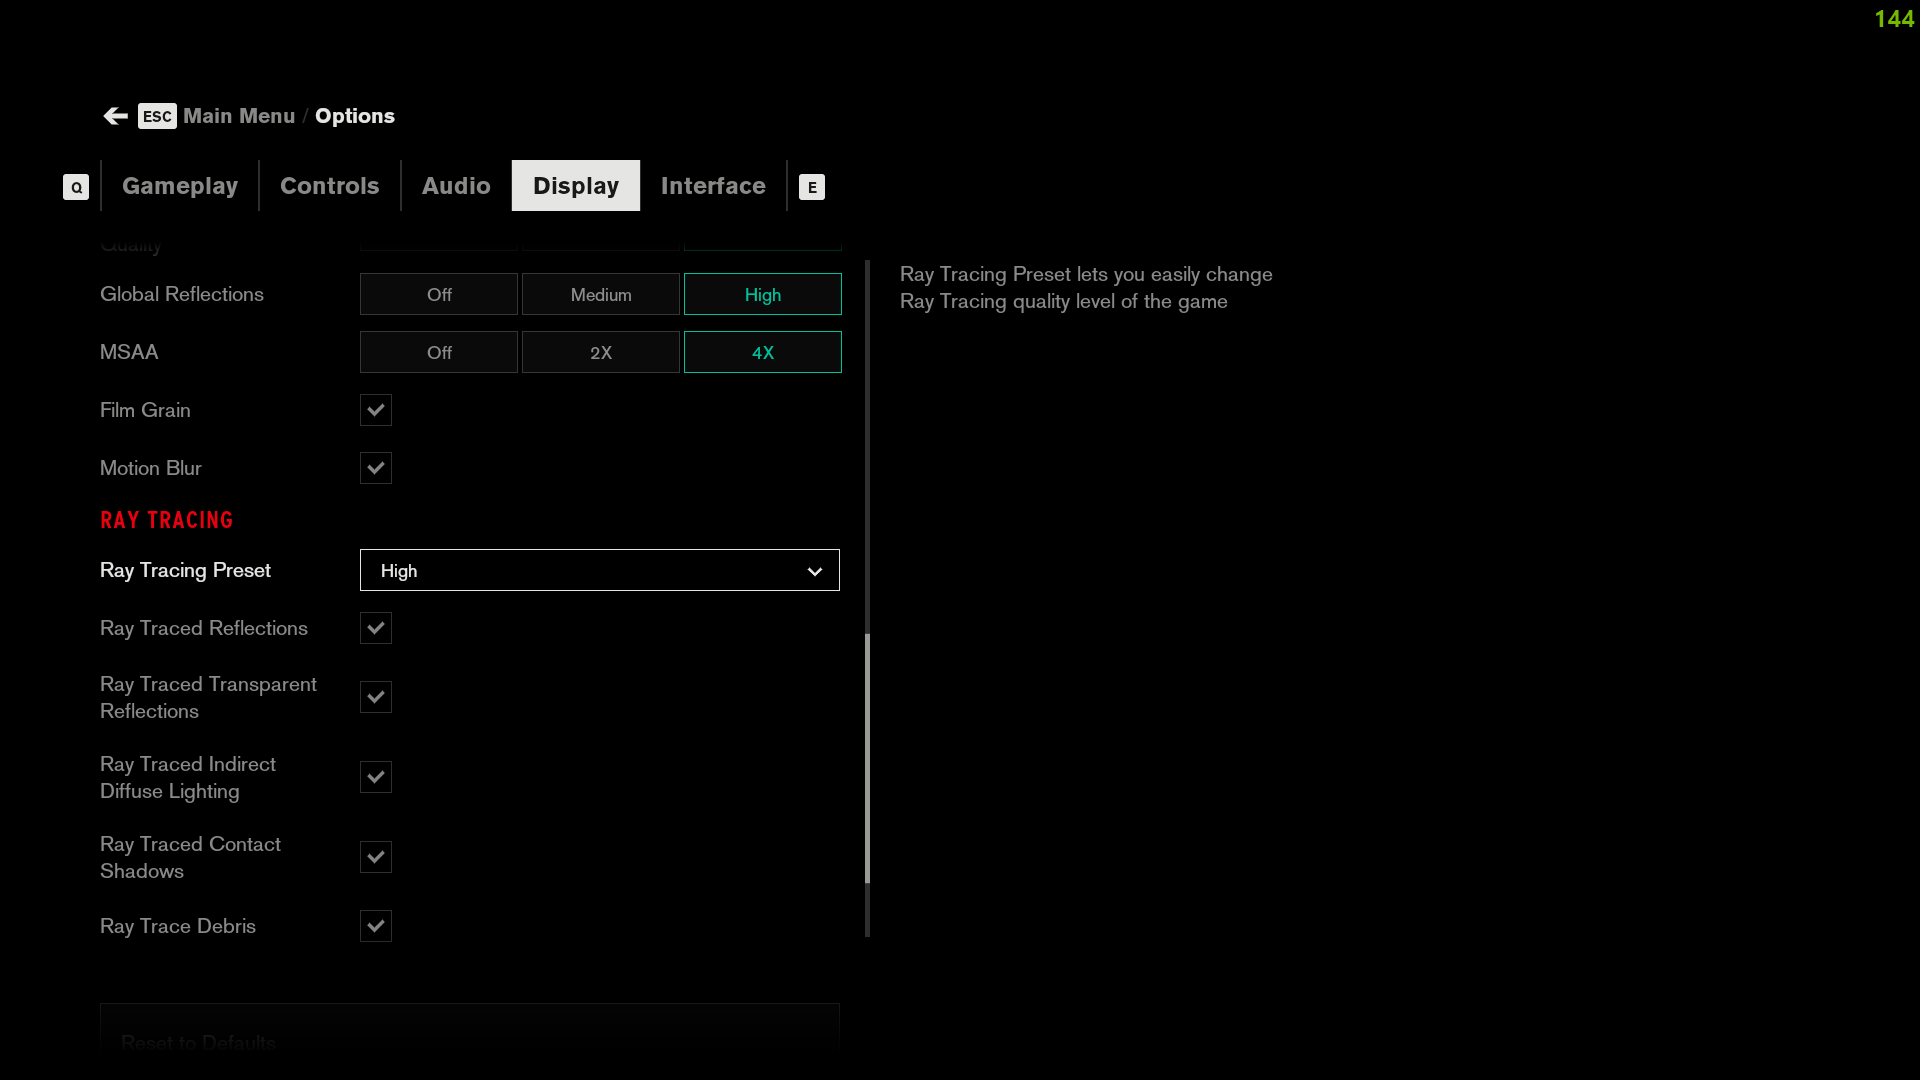The height and width of the screenshot is (1080, 1920).
Task: Click the settings list scrollbar thumb
Action: tap(867, 757)
